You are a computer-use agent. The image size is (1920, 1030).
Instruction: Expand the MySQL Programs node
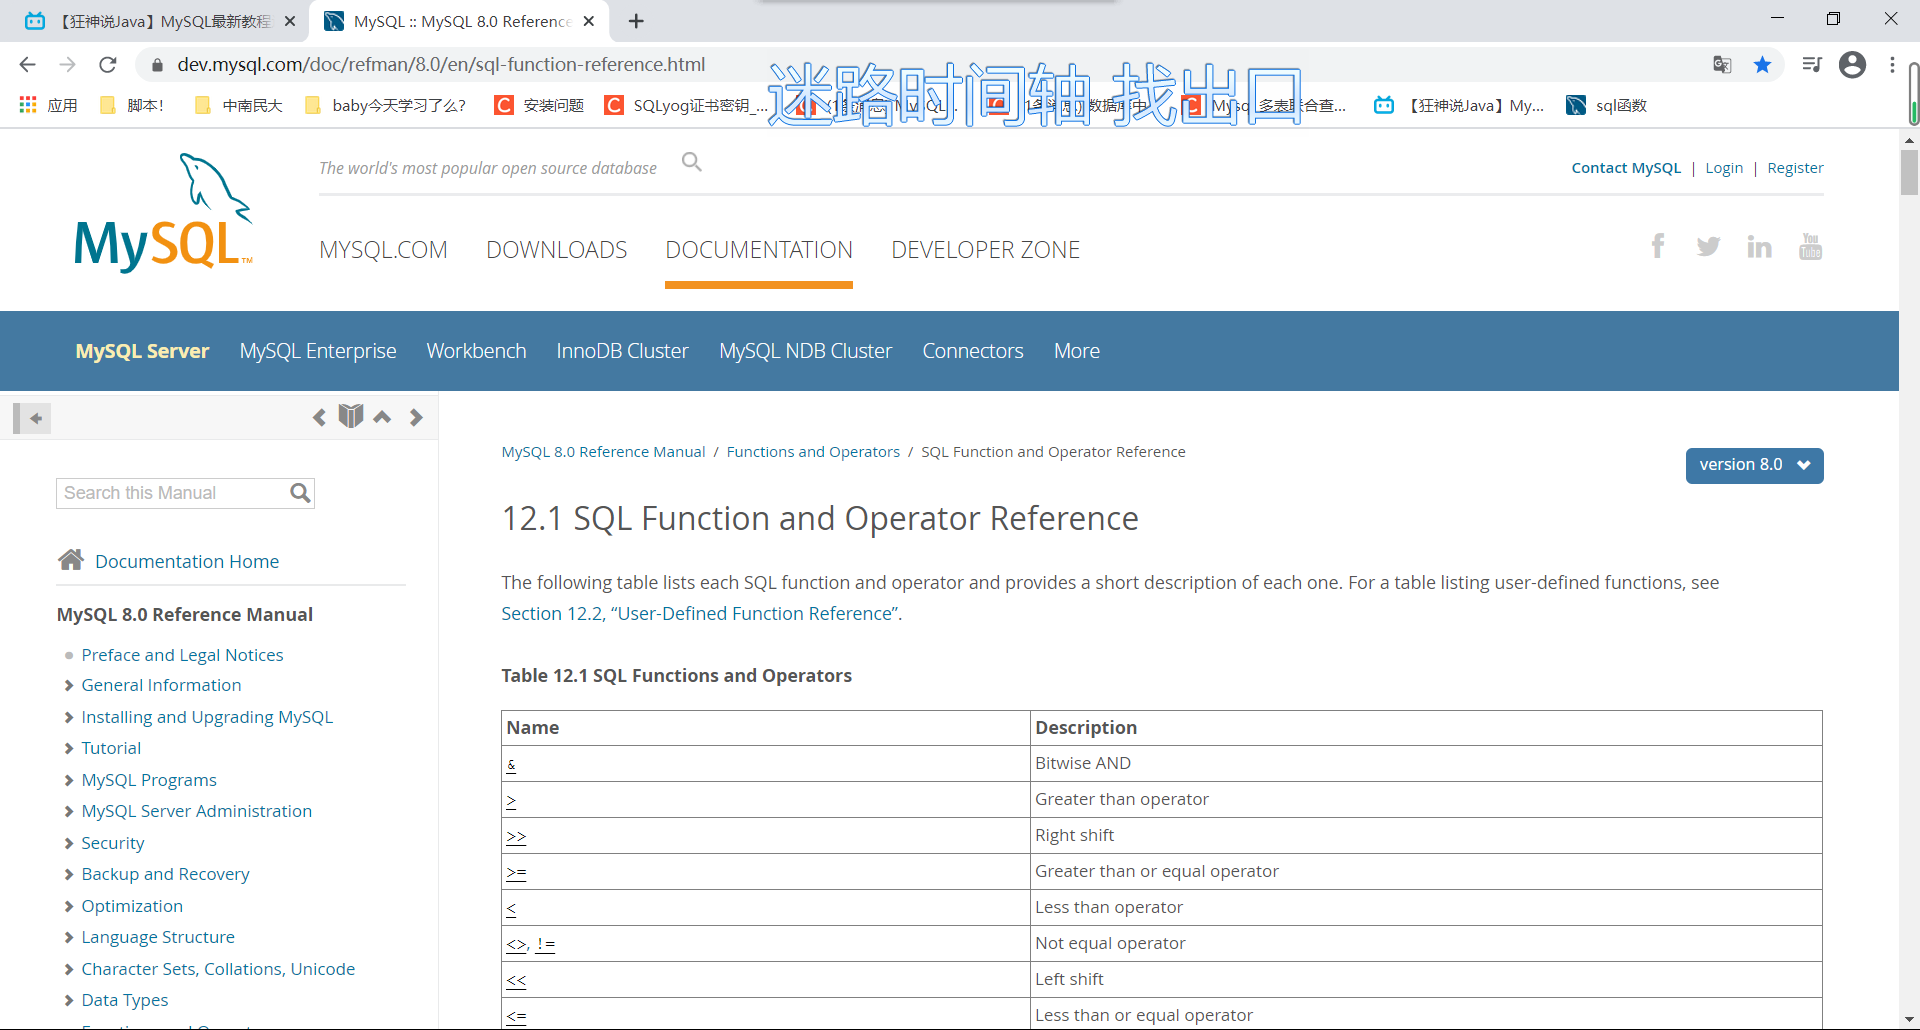(69, 781)
